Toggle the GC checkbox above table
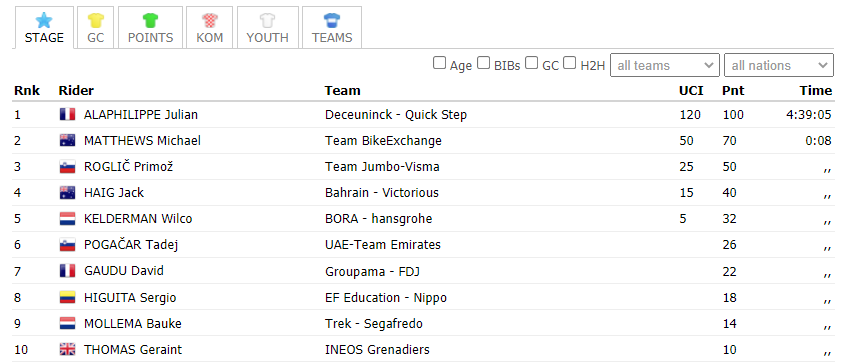Image resolution: width=846 pixels, height=364 pixels. (532, 63)
